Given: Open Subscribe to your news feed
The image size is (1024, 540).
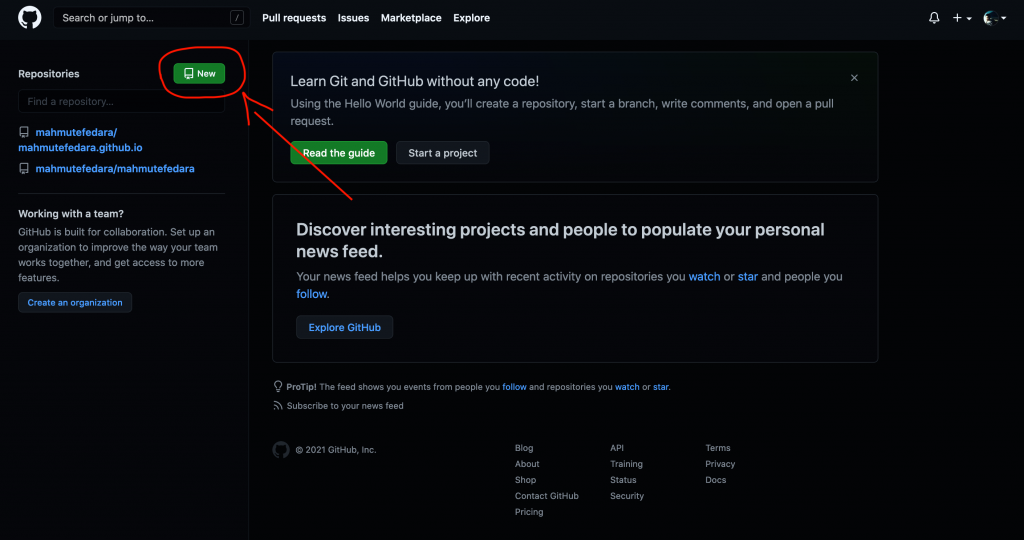Looking at the screenshot, I should pos(345,405).
